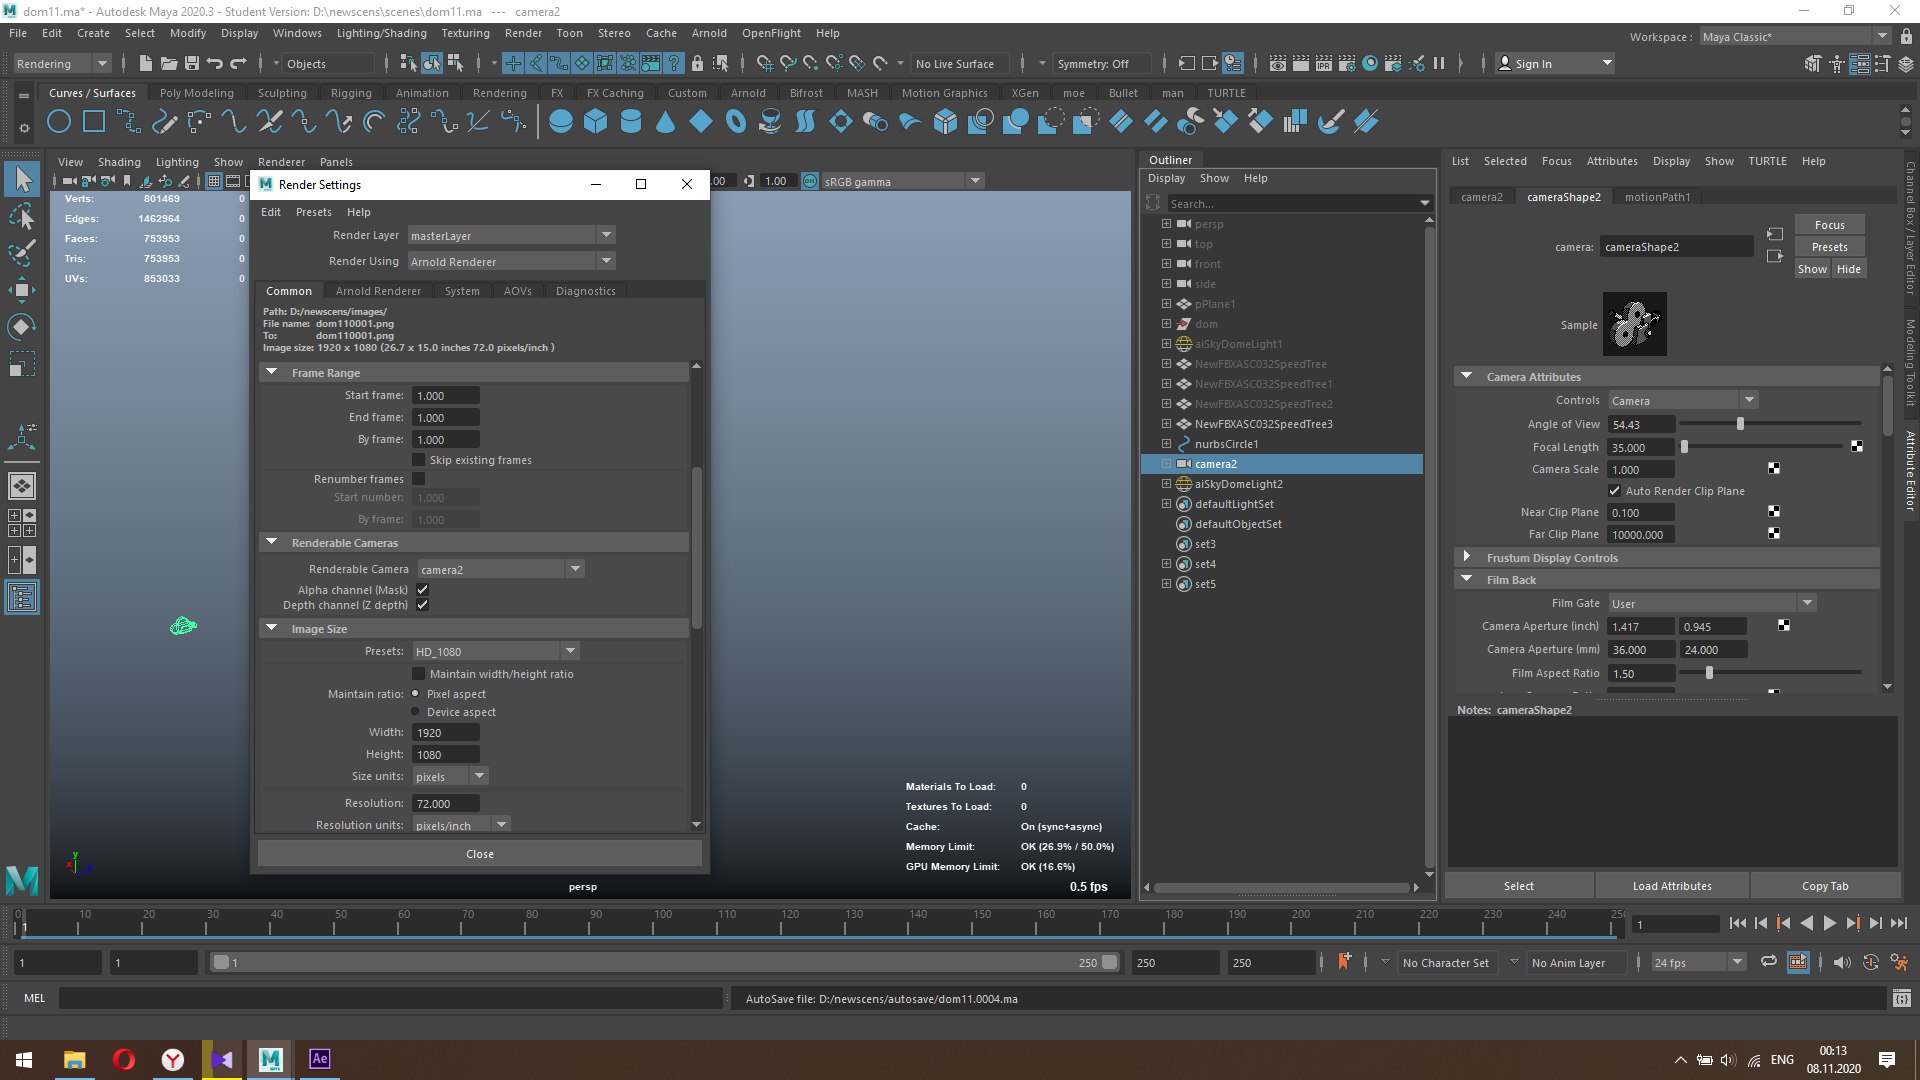Open Image Size Presets dropdown
Viewport: 1920px width, 1080px height.
pos(496,651)
